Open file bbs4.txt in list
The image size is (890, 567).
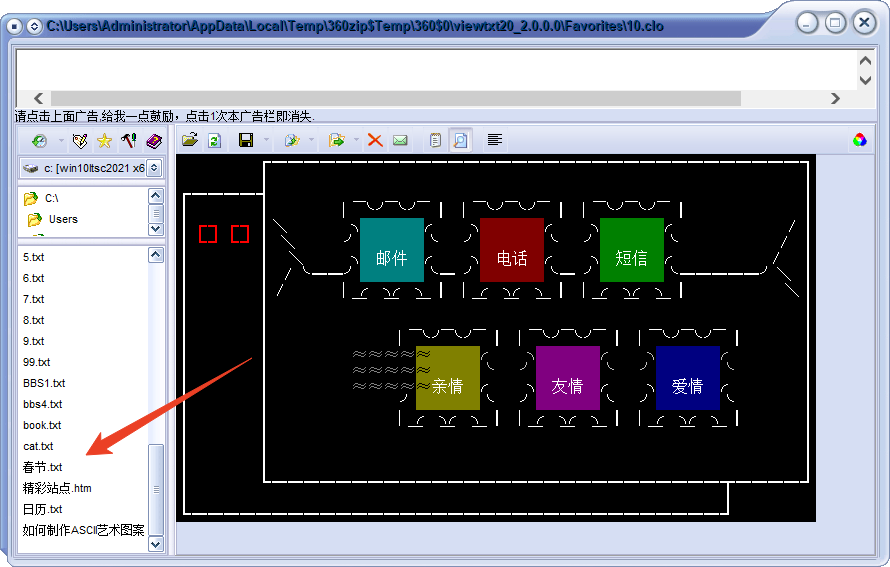[43, 404]
